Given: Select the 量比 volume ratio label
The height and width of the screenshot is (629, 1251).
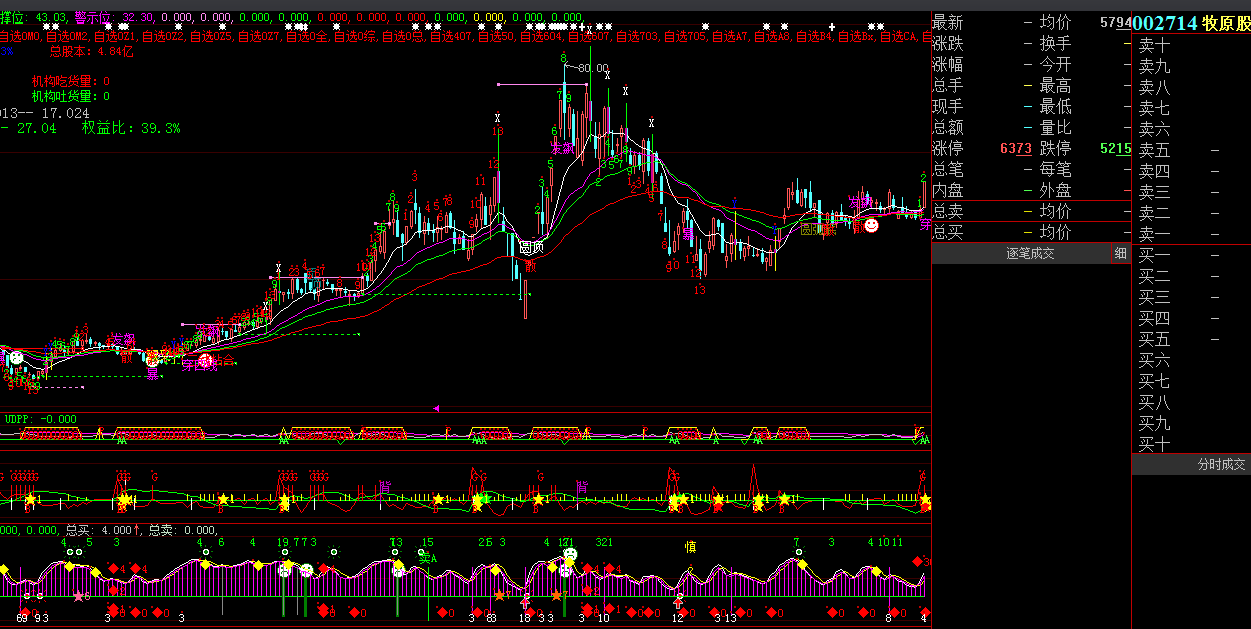Looking at the screenshot, I should pyautogui.click(x=1056, y=128).
